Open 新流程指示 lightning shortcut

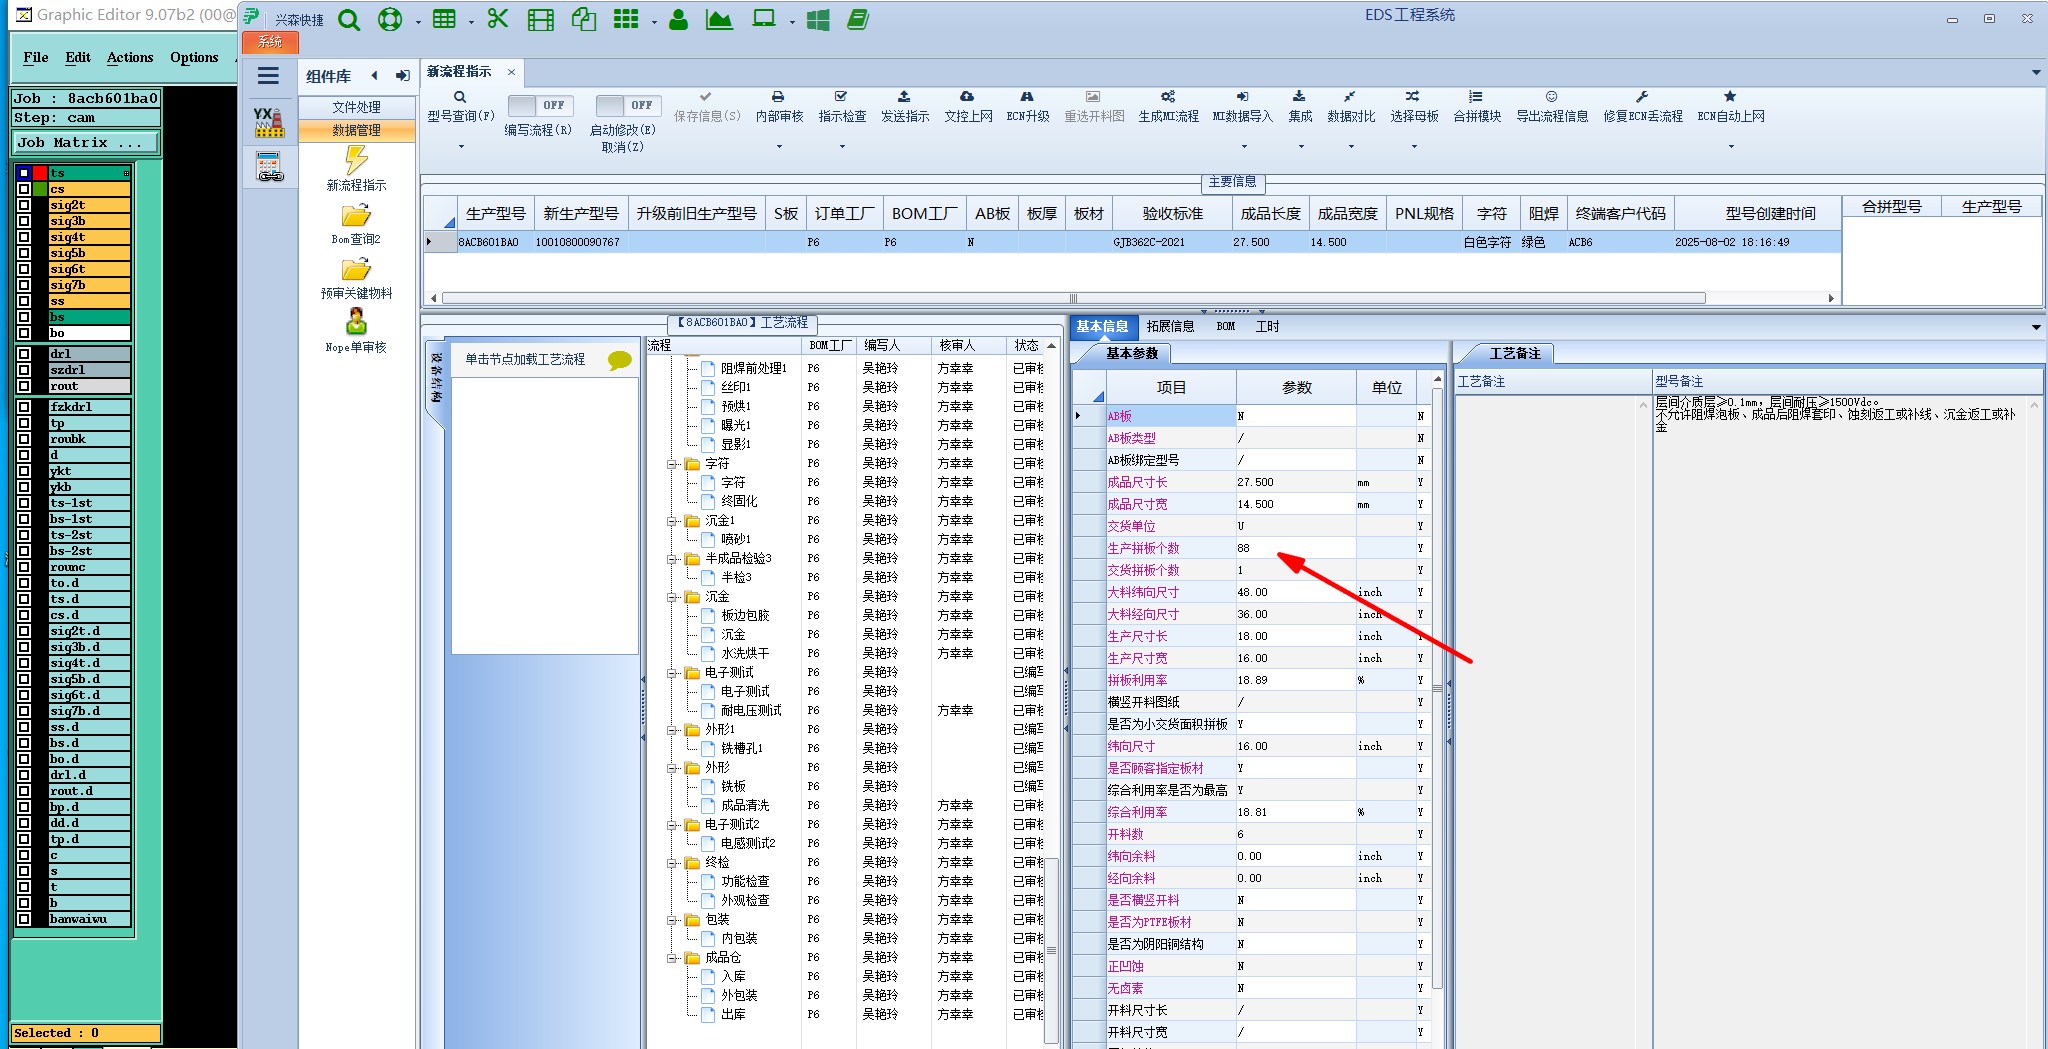coord(356,169)
